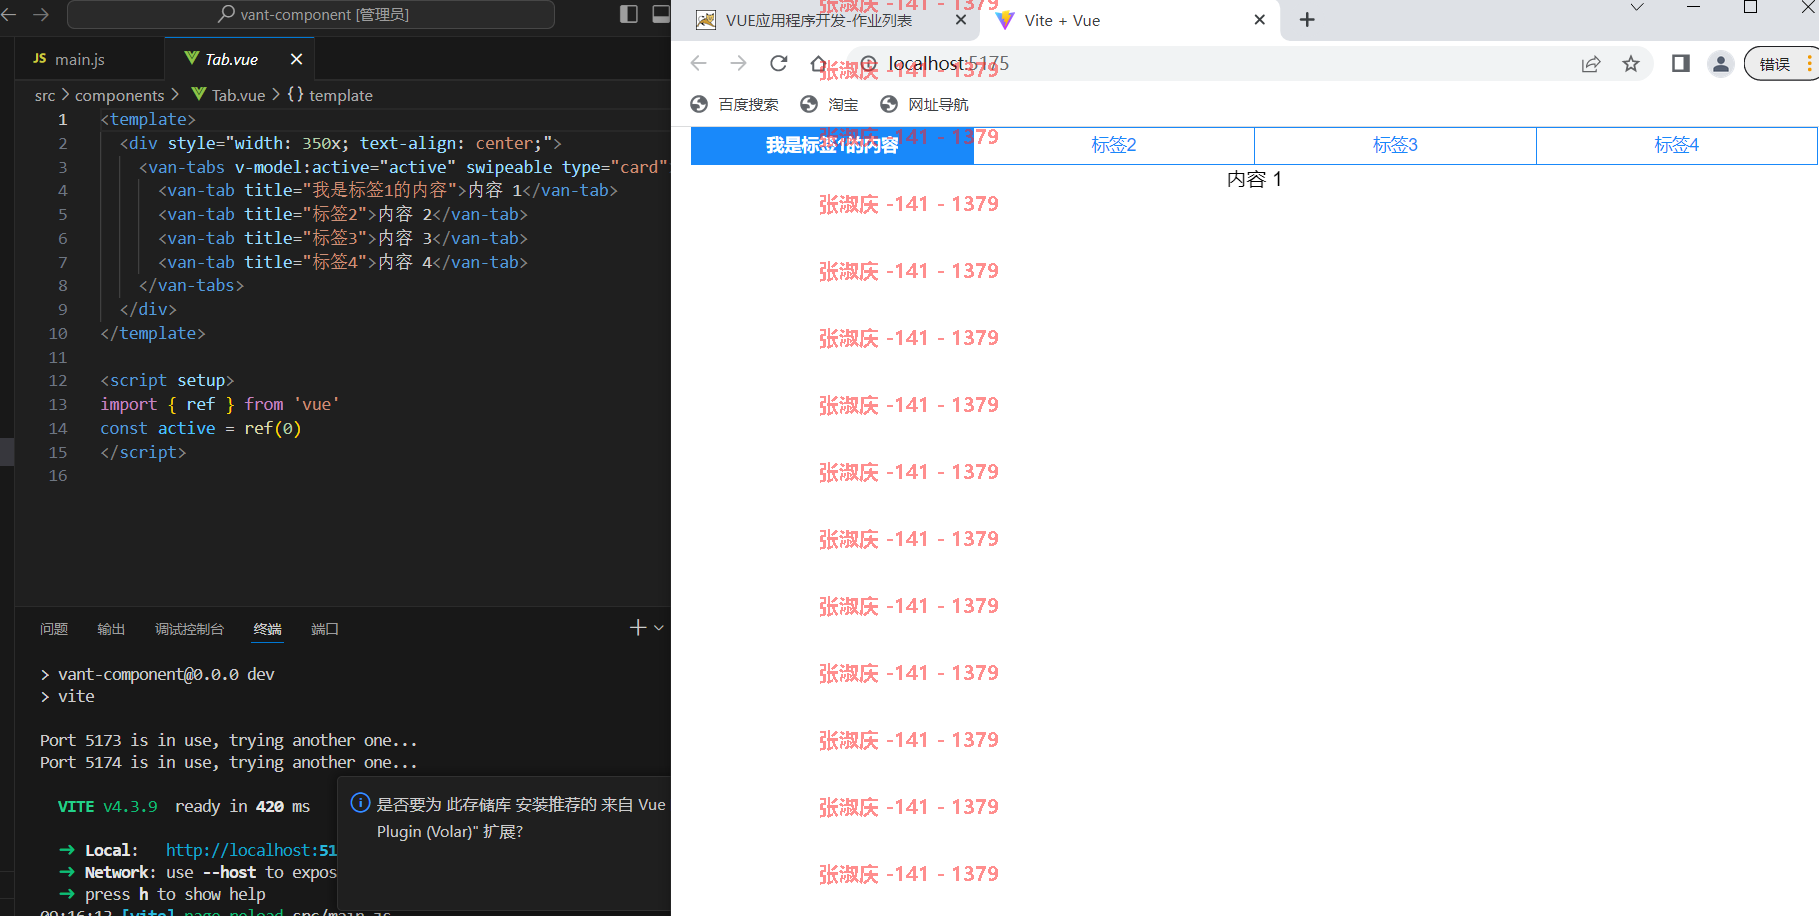Click src in the breadcrumb path
Image resolution: width=1819 pixels, height=916 pixels.
point(45,95)
